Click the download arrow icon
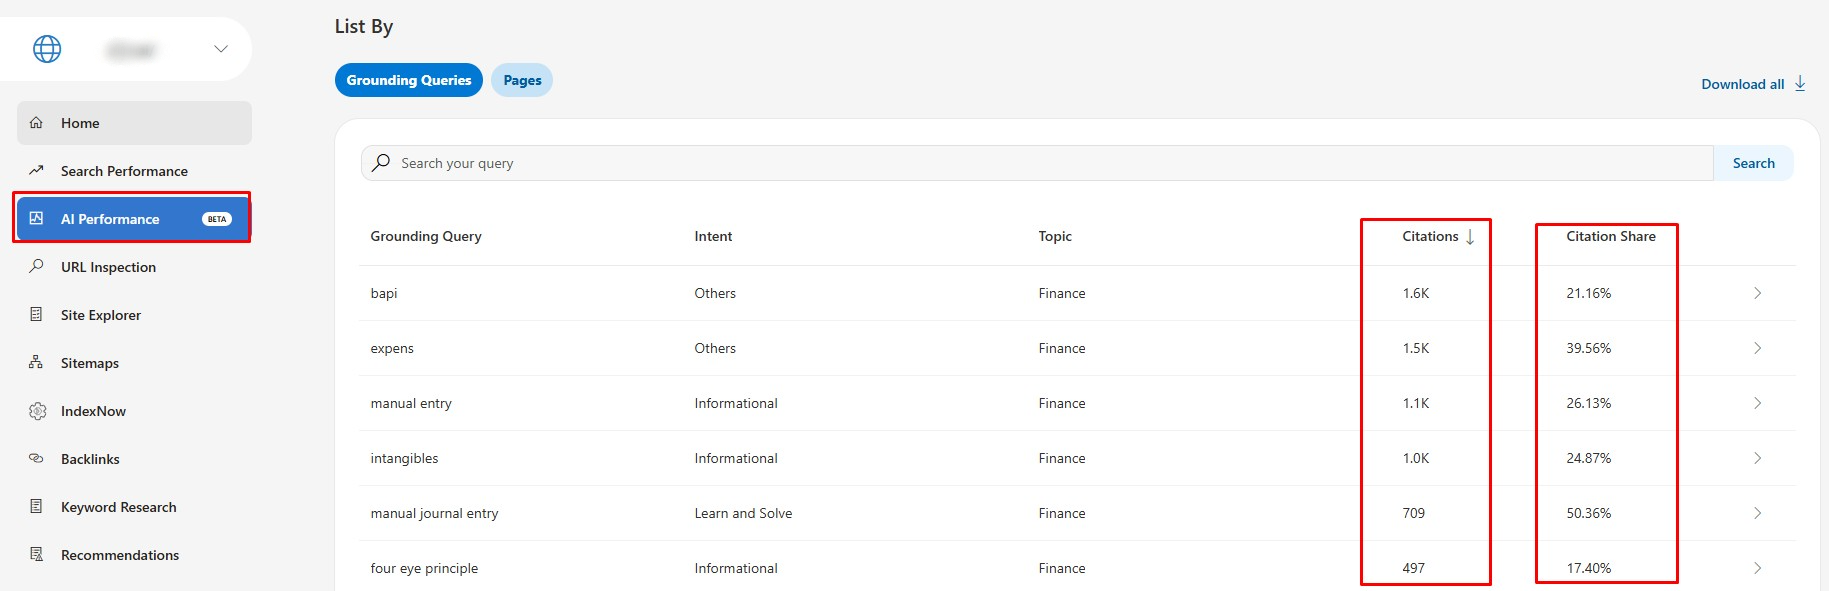1829x591 pixels. tap(1800, 83)
